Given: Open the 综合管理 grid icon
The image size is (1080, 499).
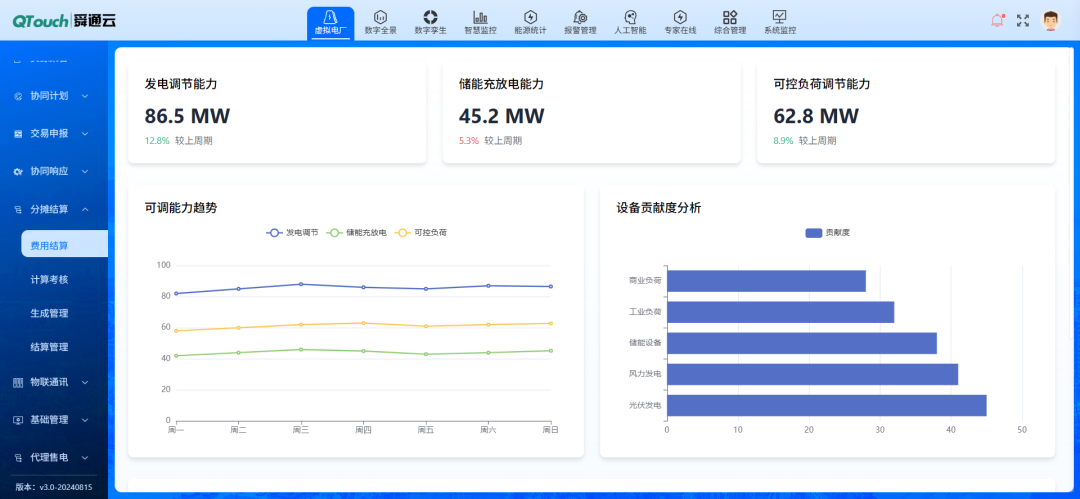Looking at the screenshot, I should click(x=730, y=17).
